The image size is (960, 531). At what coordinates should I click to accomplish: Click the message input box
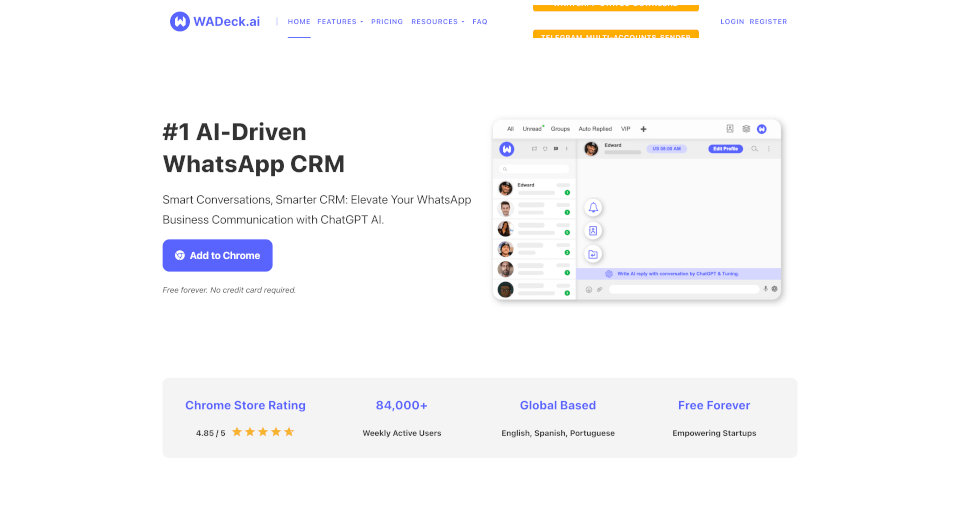coord(684,289)
